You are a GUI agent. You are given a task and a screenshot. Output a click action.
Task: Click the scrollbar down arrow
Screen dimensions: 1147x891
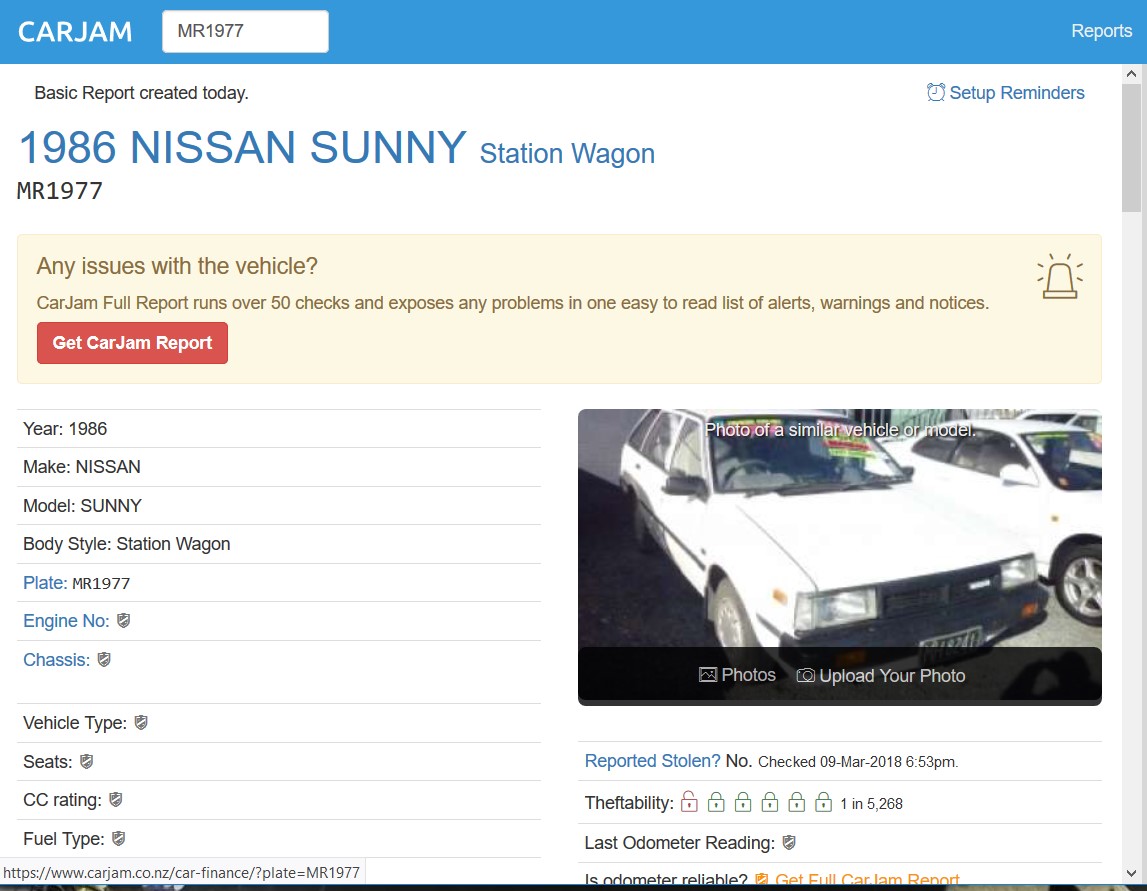tap(1131, 873)
